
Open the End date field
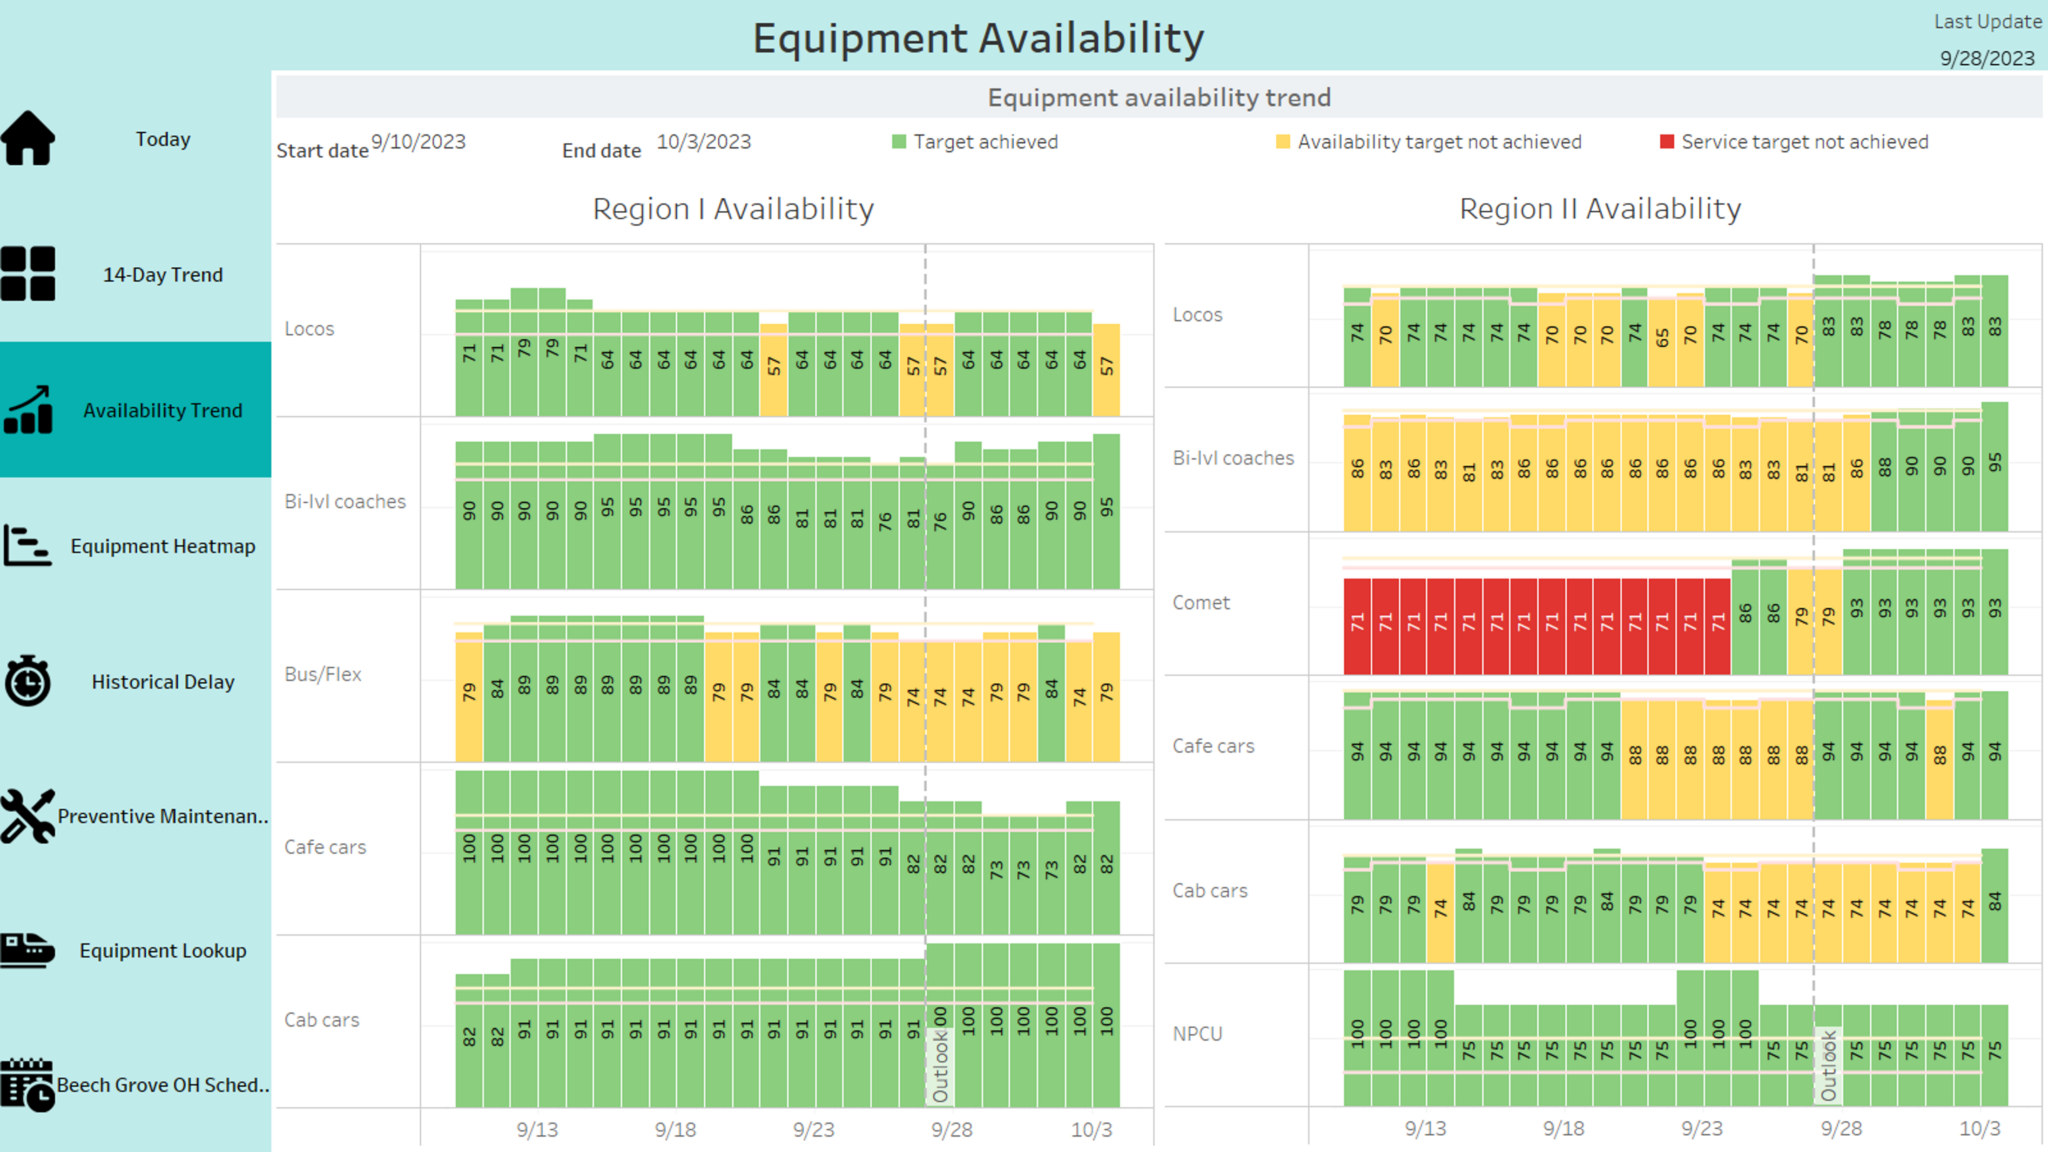pyautogui.click(x=705, y=144)
